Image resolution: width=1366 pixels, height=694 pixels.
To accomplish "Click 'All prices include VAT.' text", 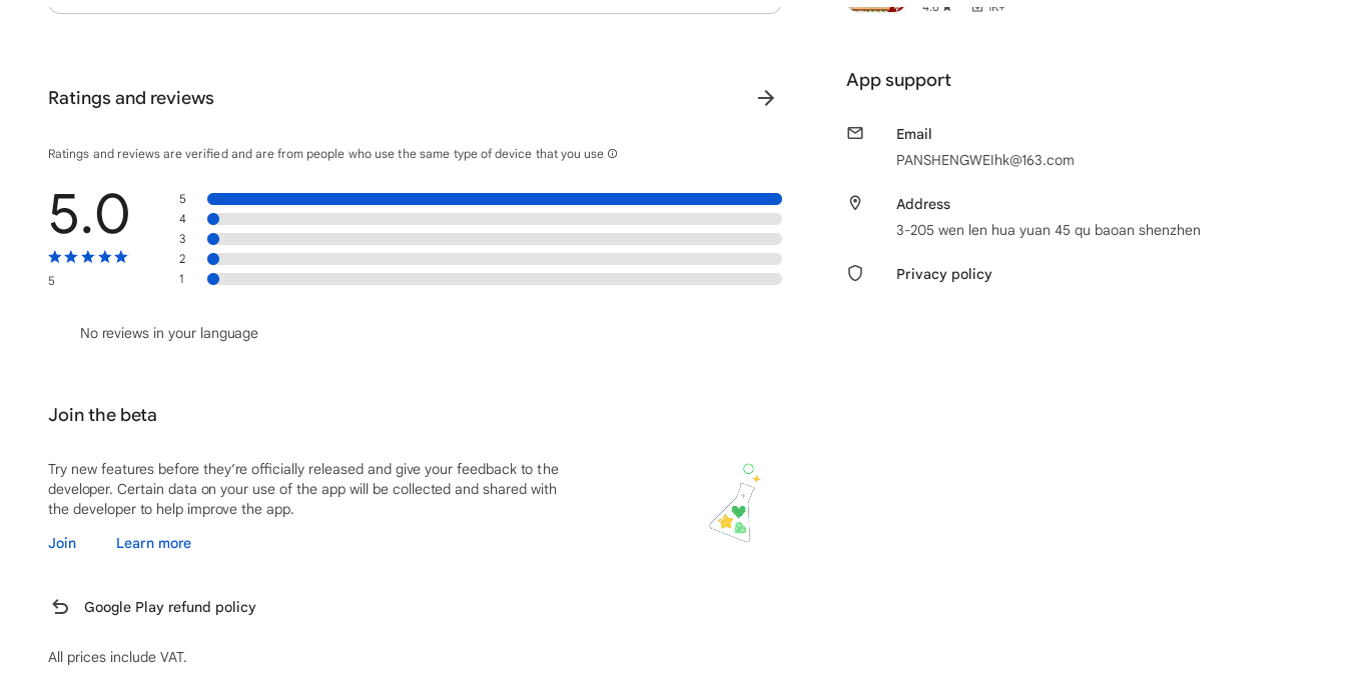I will click(x=117, y=657).
